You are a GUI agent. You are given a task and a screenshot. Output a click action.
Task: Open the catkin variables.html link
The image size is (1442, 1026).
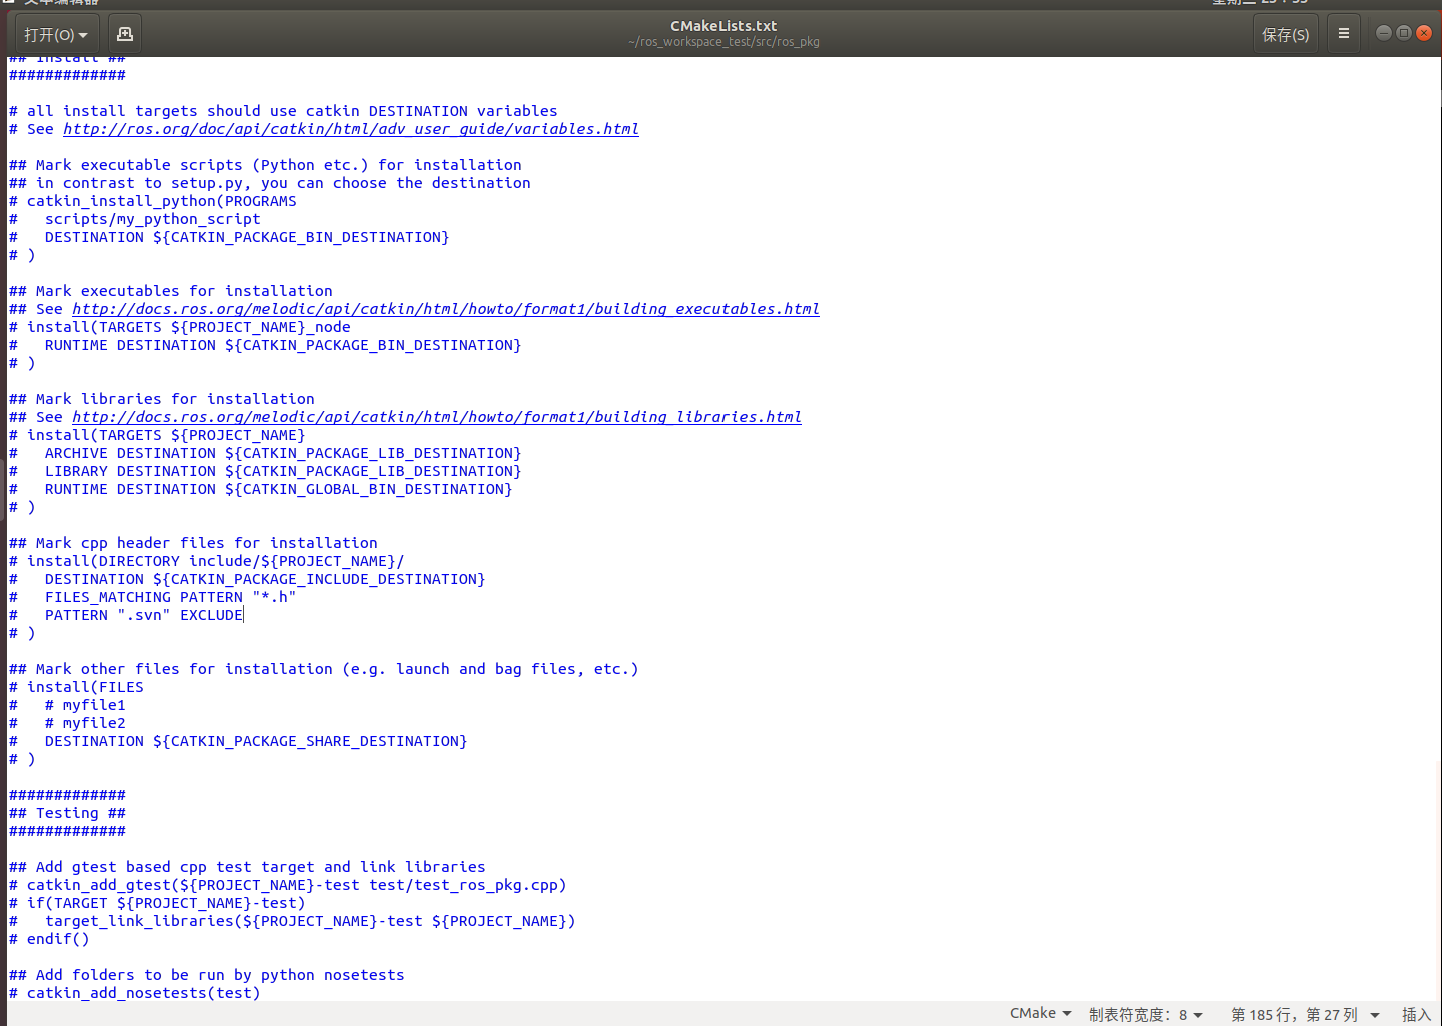(350, 129)
